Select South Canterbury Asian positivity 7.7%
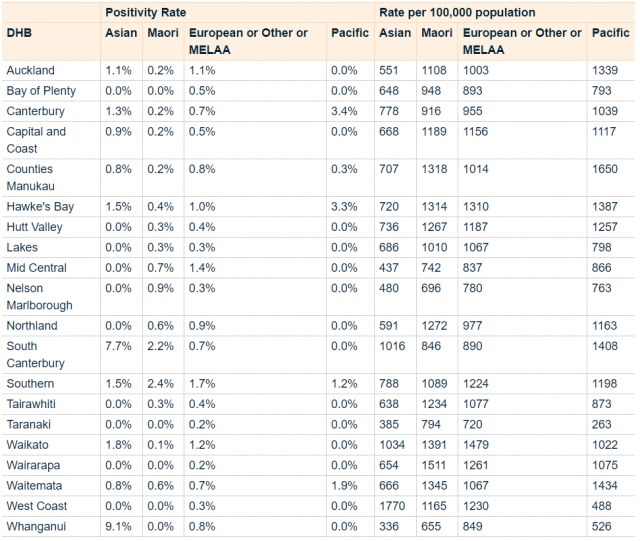Viewport: 640px width, 541px height. (x=118, y=346)
